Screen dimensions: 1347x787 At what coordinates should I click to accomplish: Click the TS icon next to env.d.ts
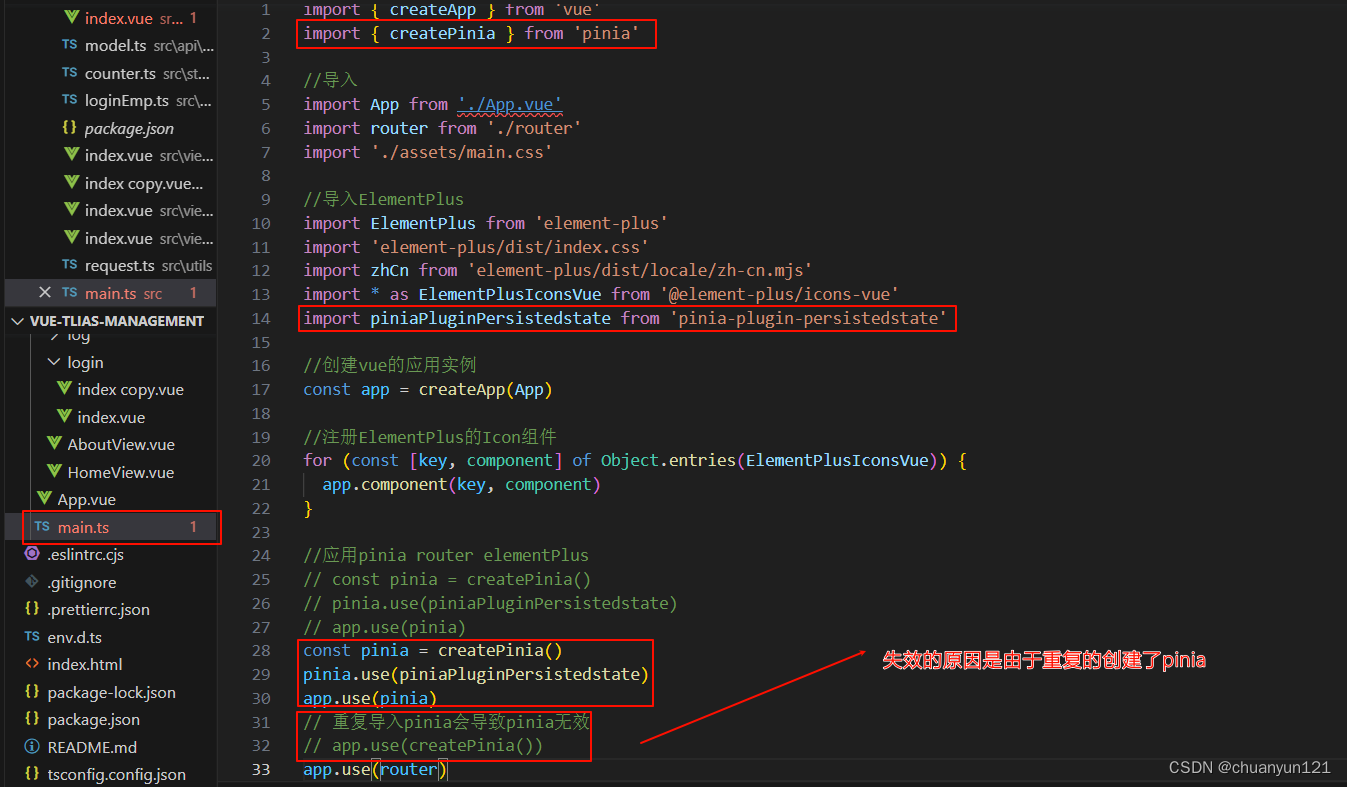coord(31,636)
